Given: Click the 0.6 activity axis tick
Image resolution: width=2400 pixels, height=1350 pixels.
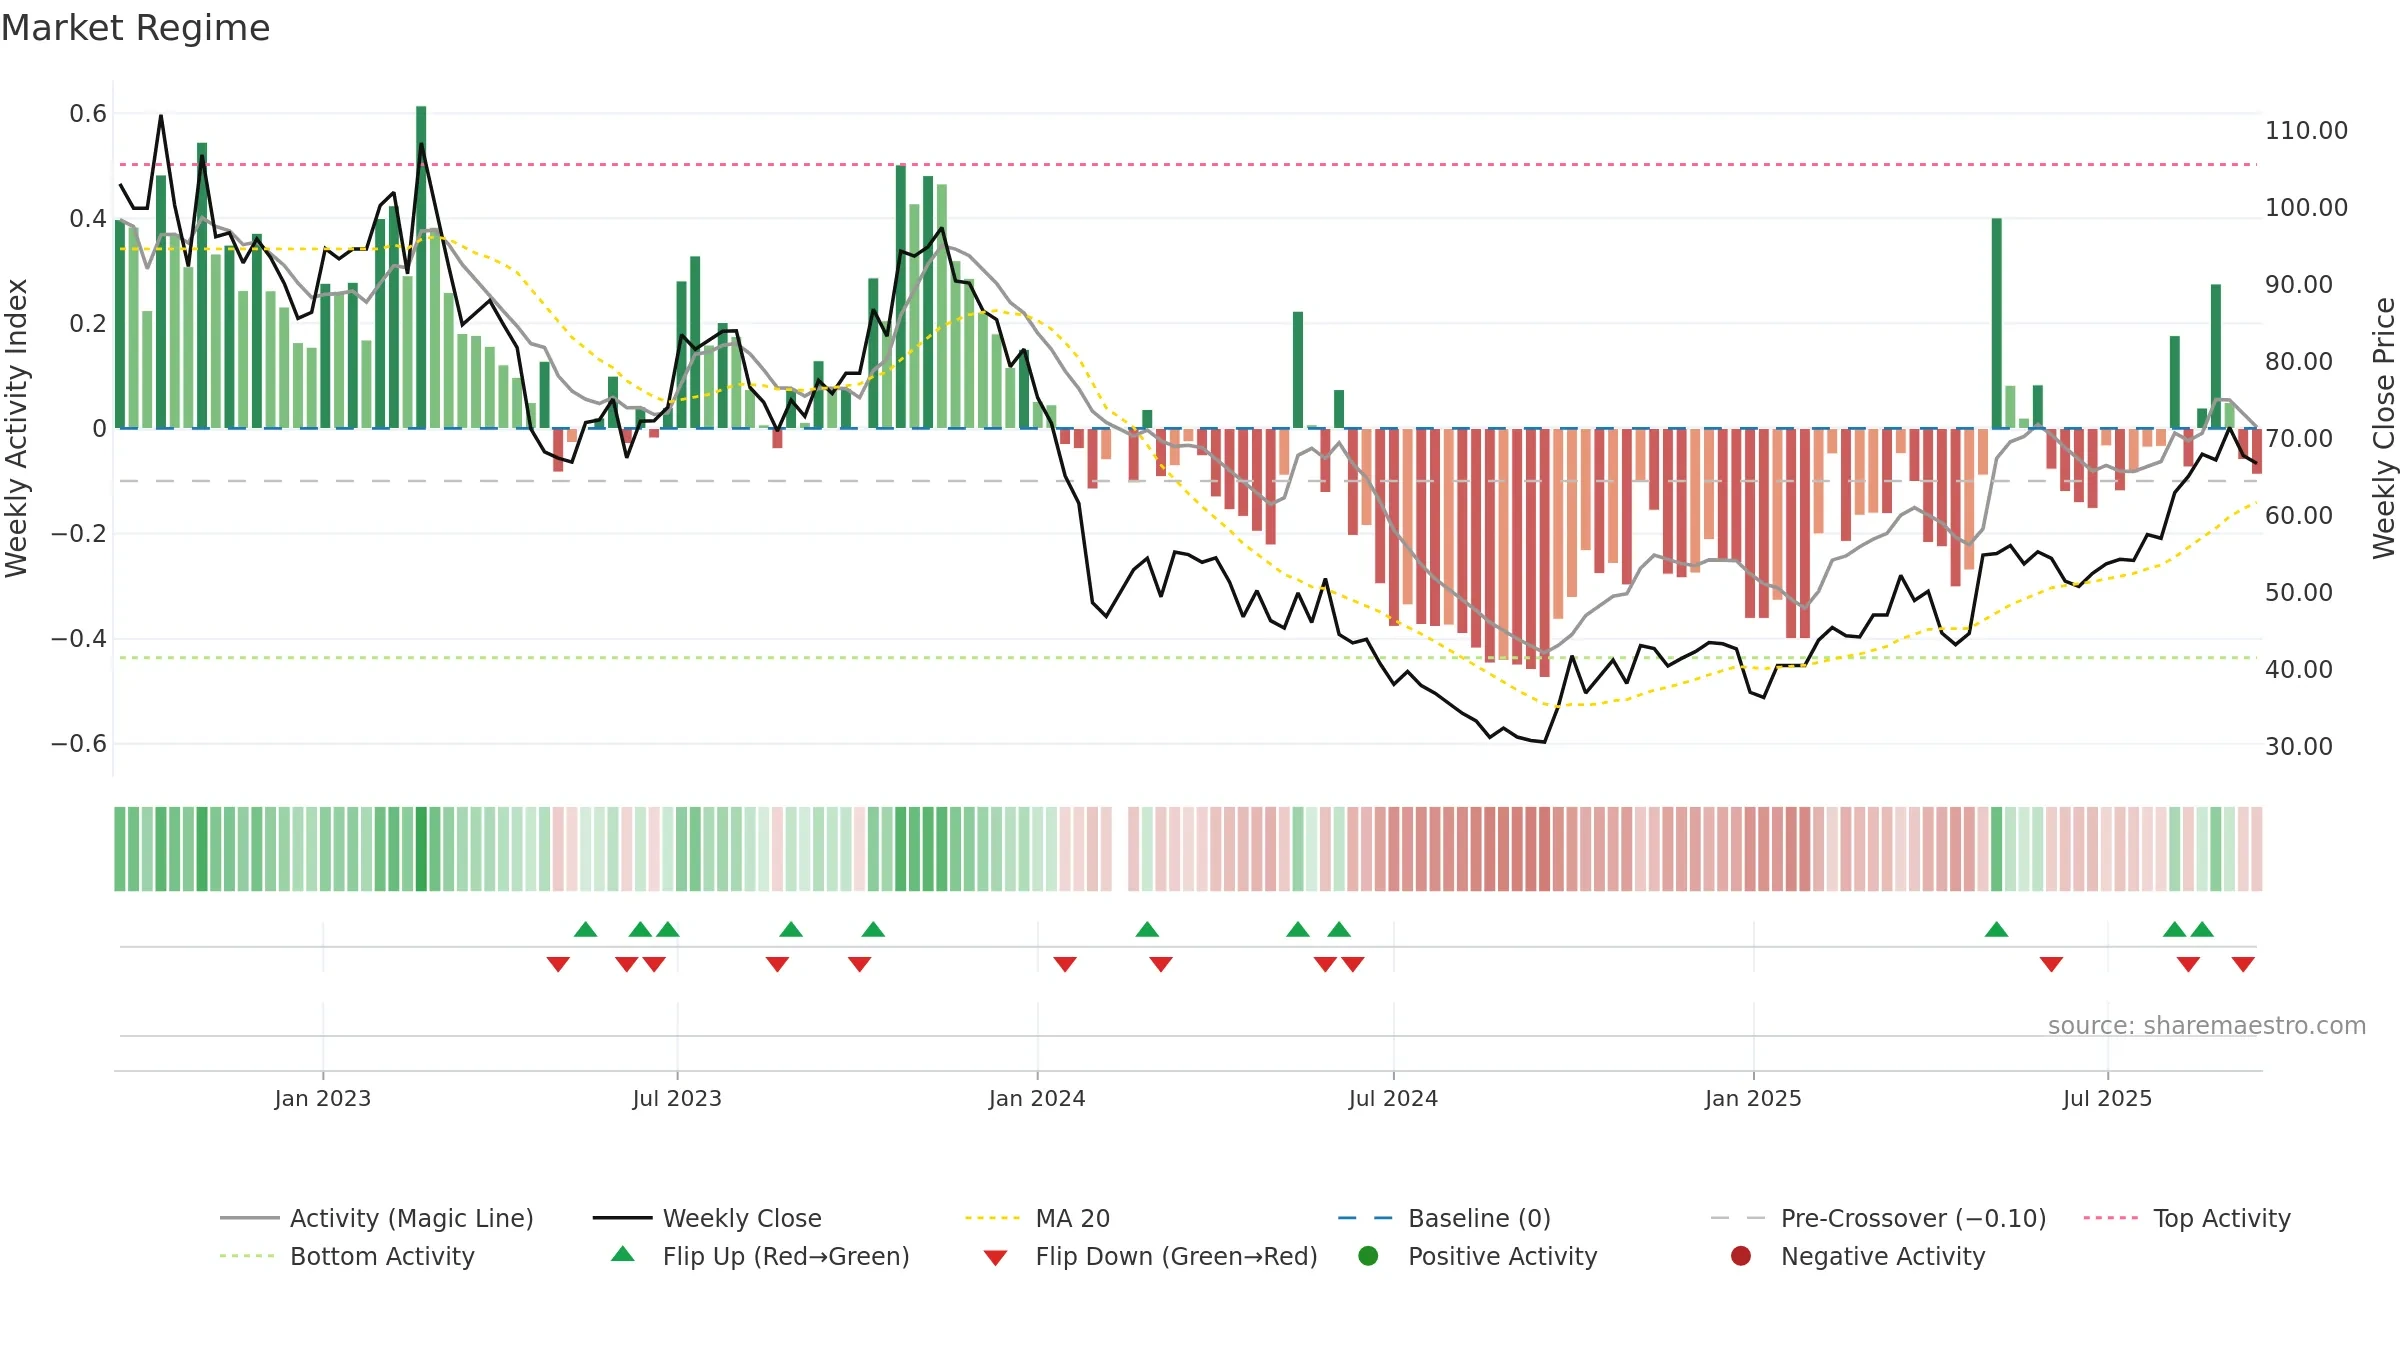Looking at the screenshot, I should [x=88, y=114].
